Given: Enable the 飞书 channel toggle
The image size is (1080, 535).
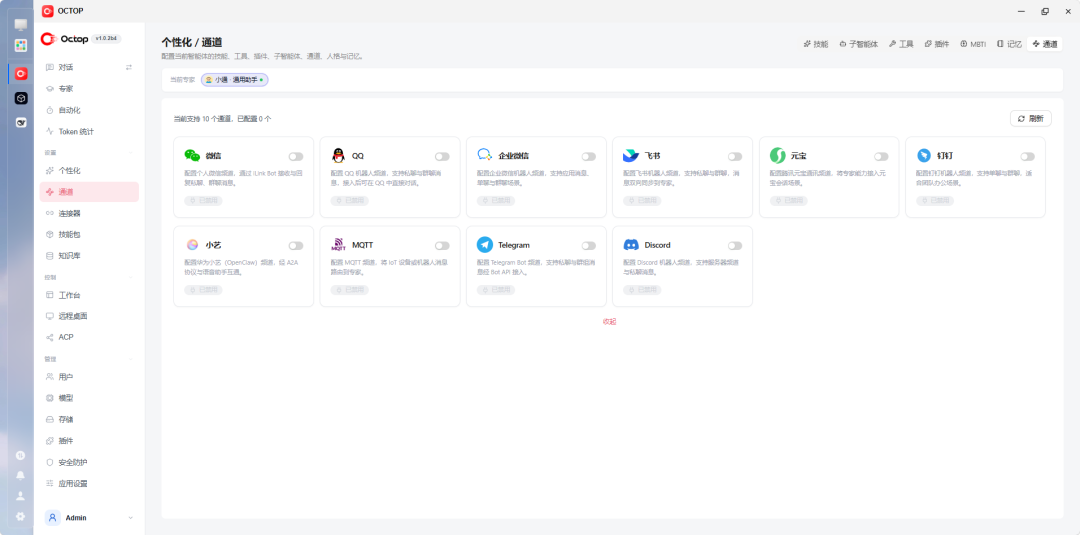Looking at the screenshot, I should coord(735,156).
